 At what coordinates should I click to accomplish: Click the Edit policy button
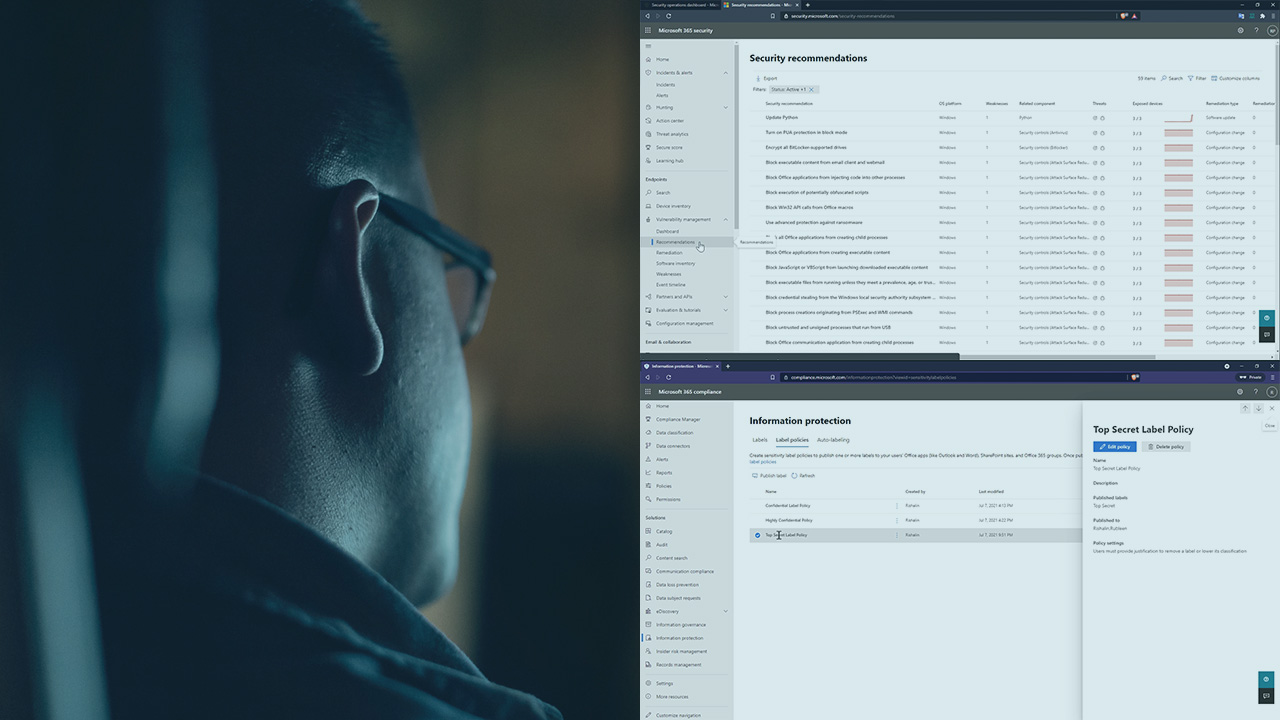click(x=1114, y=447)
